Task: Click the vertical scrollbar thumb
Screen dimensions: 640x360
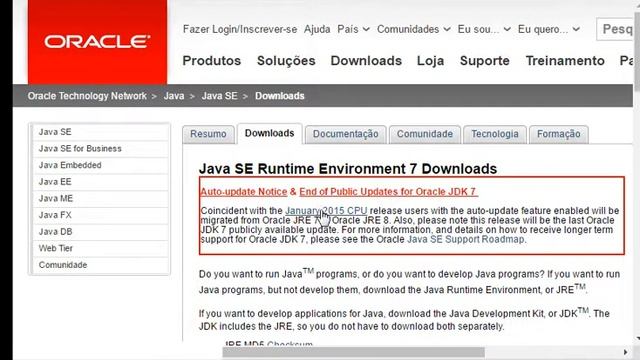Action: coord(637,53)
